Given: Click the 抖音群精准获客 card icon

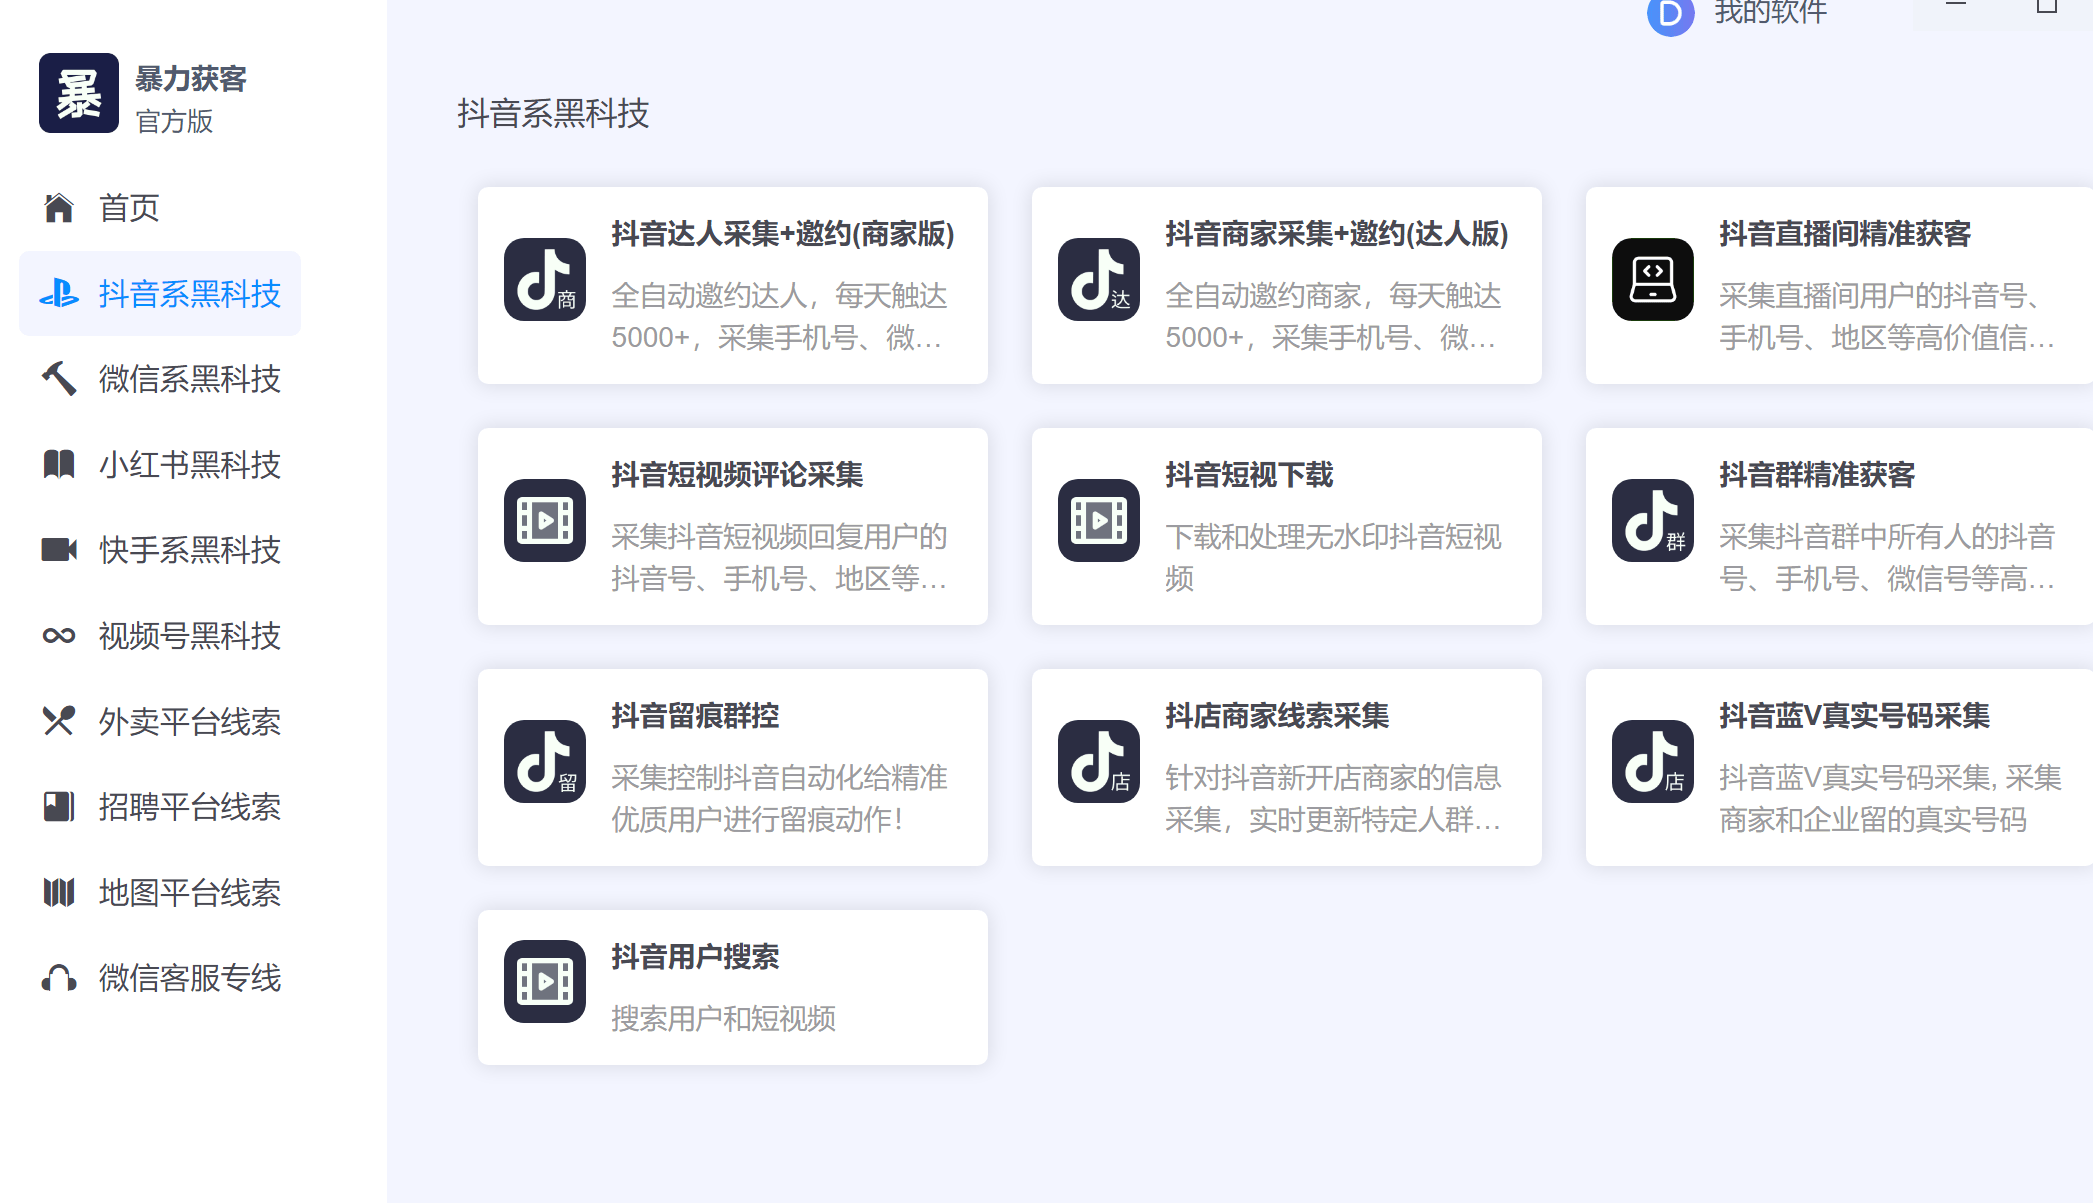Looking at the screenshot, I should pos(1653,520).
